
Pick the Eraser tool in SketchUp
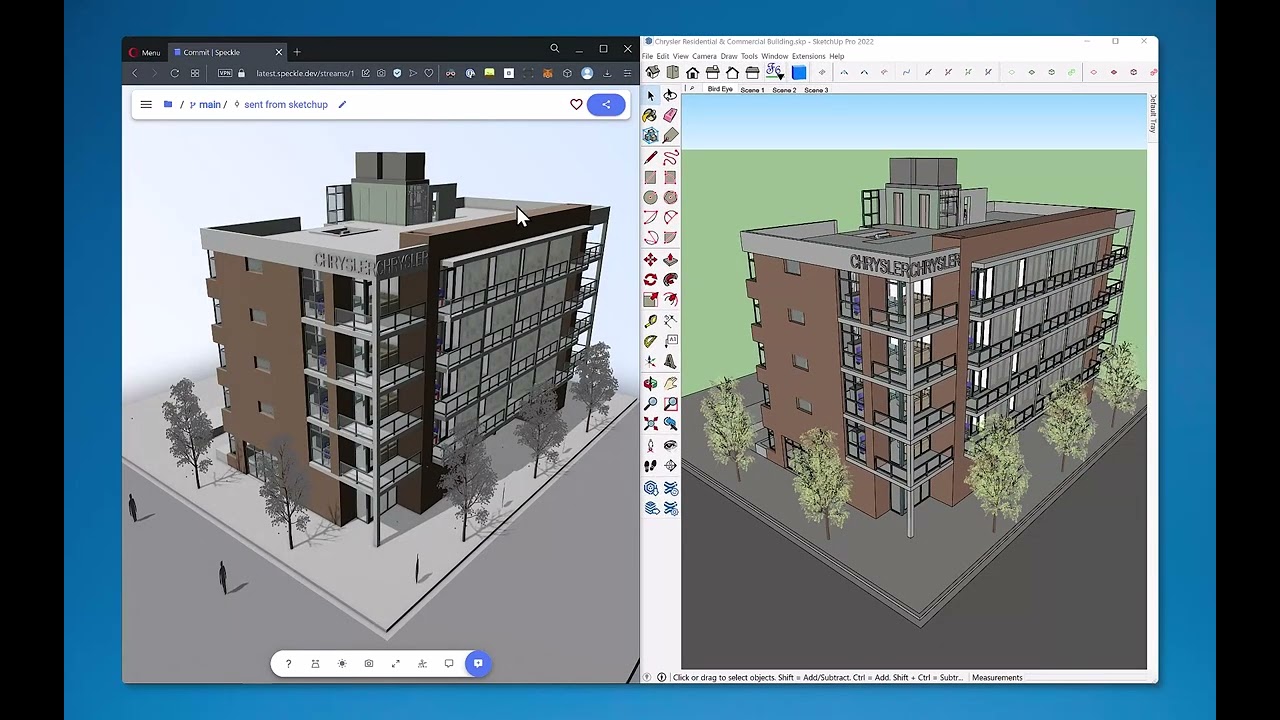coord(670,115)
